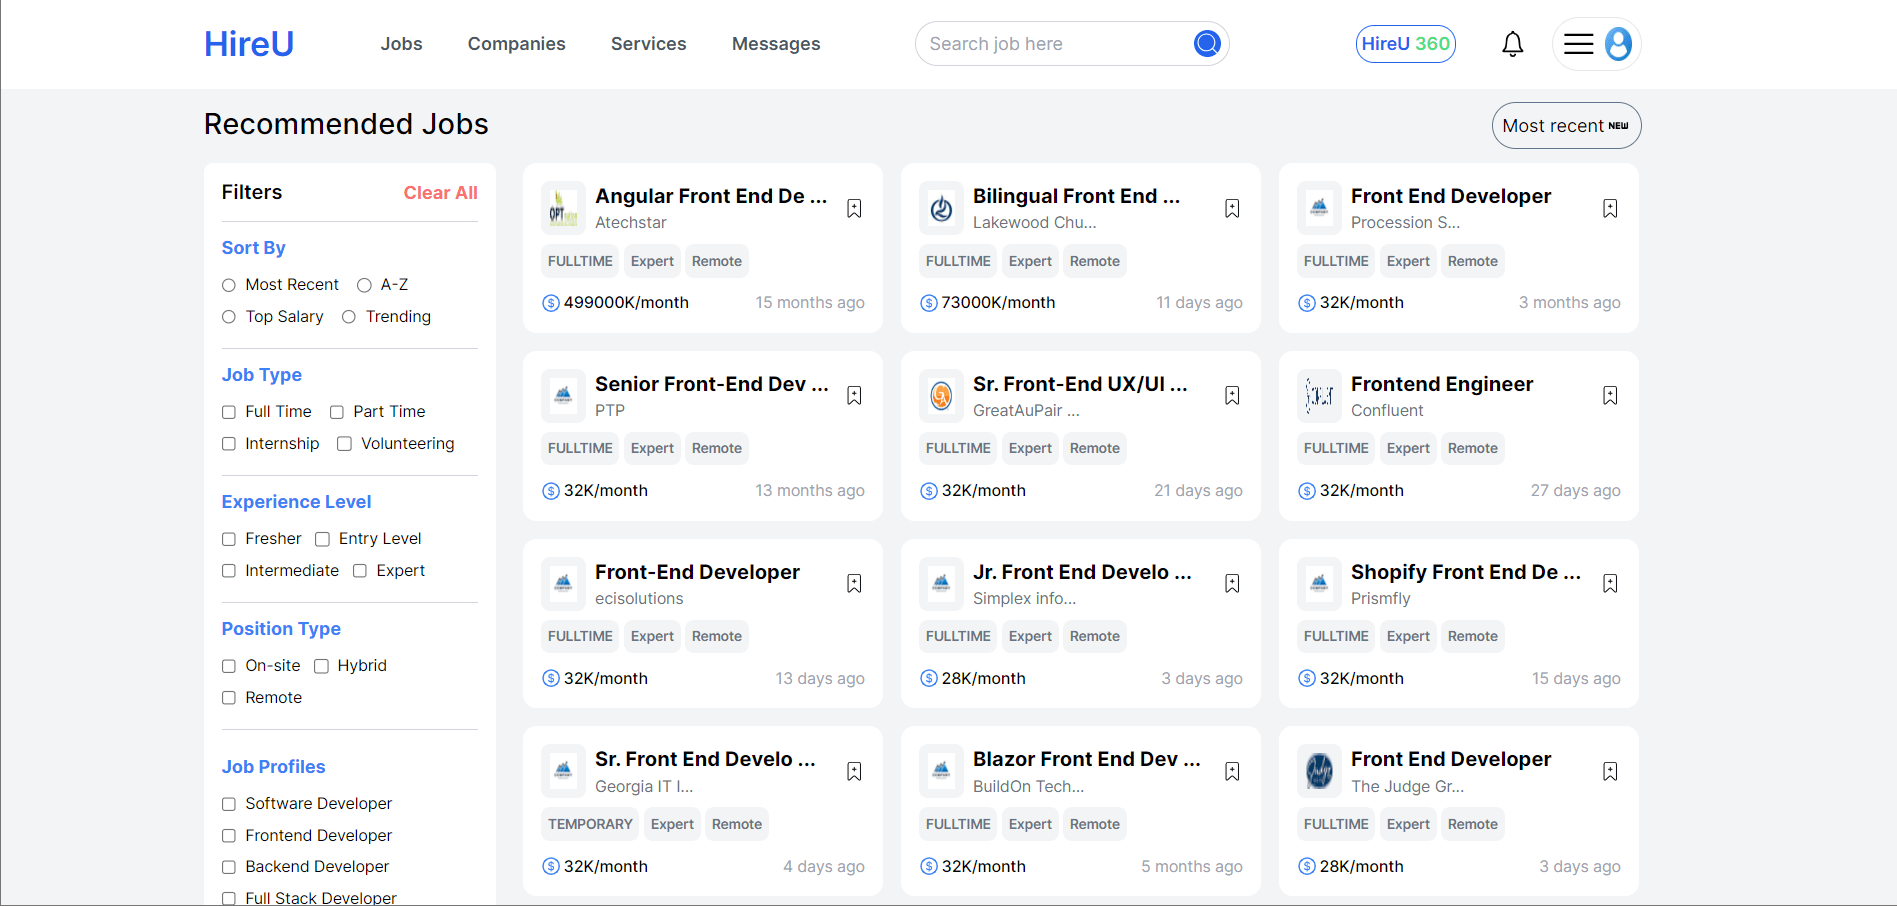Save the Shopify Front End job bookmark
The image size is (1897, 906).
tap(1610, 584)
